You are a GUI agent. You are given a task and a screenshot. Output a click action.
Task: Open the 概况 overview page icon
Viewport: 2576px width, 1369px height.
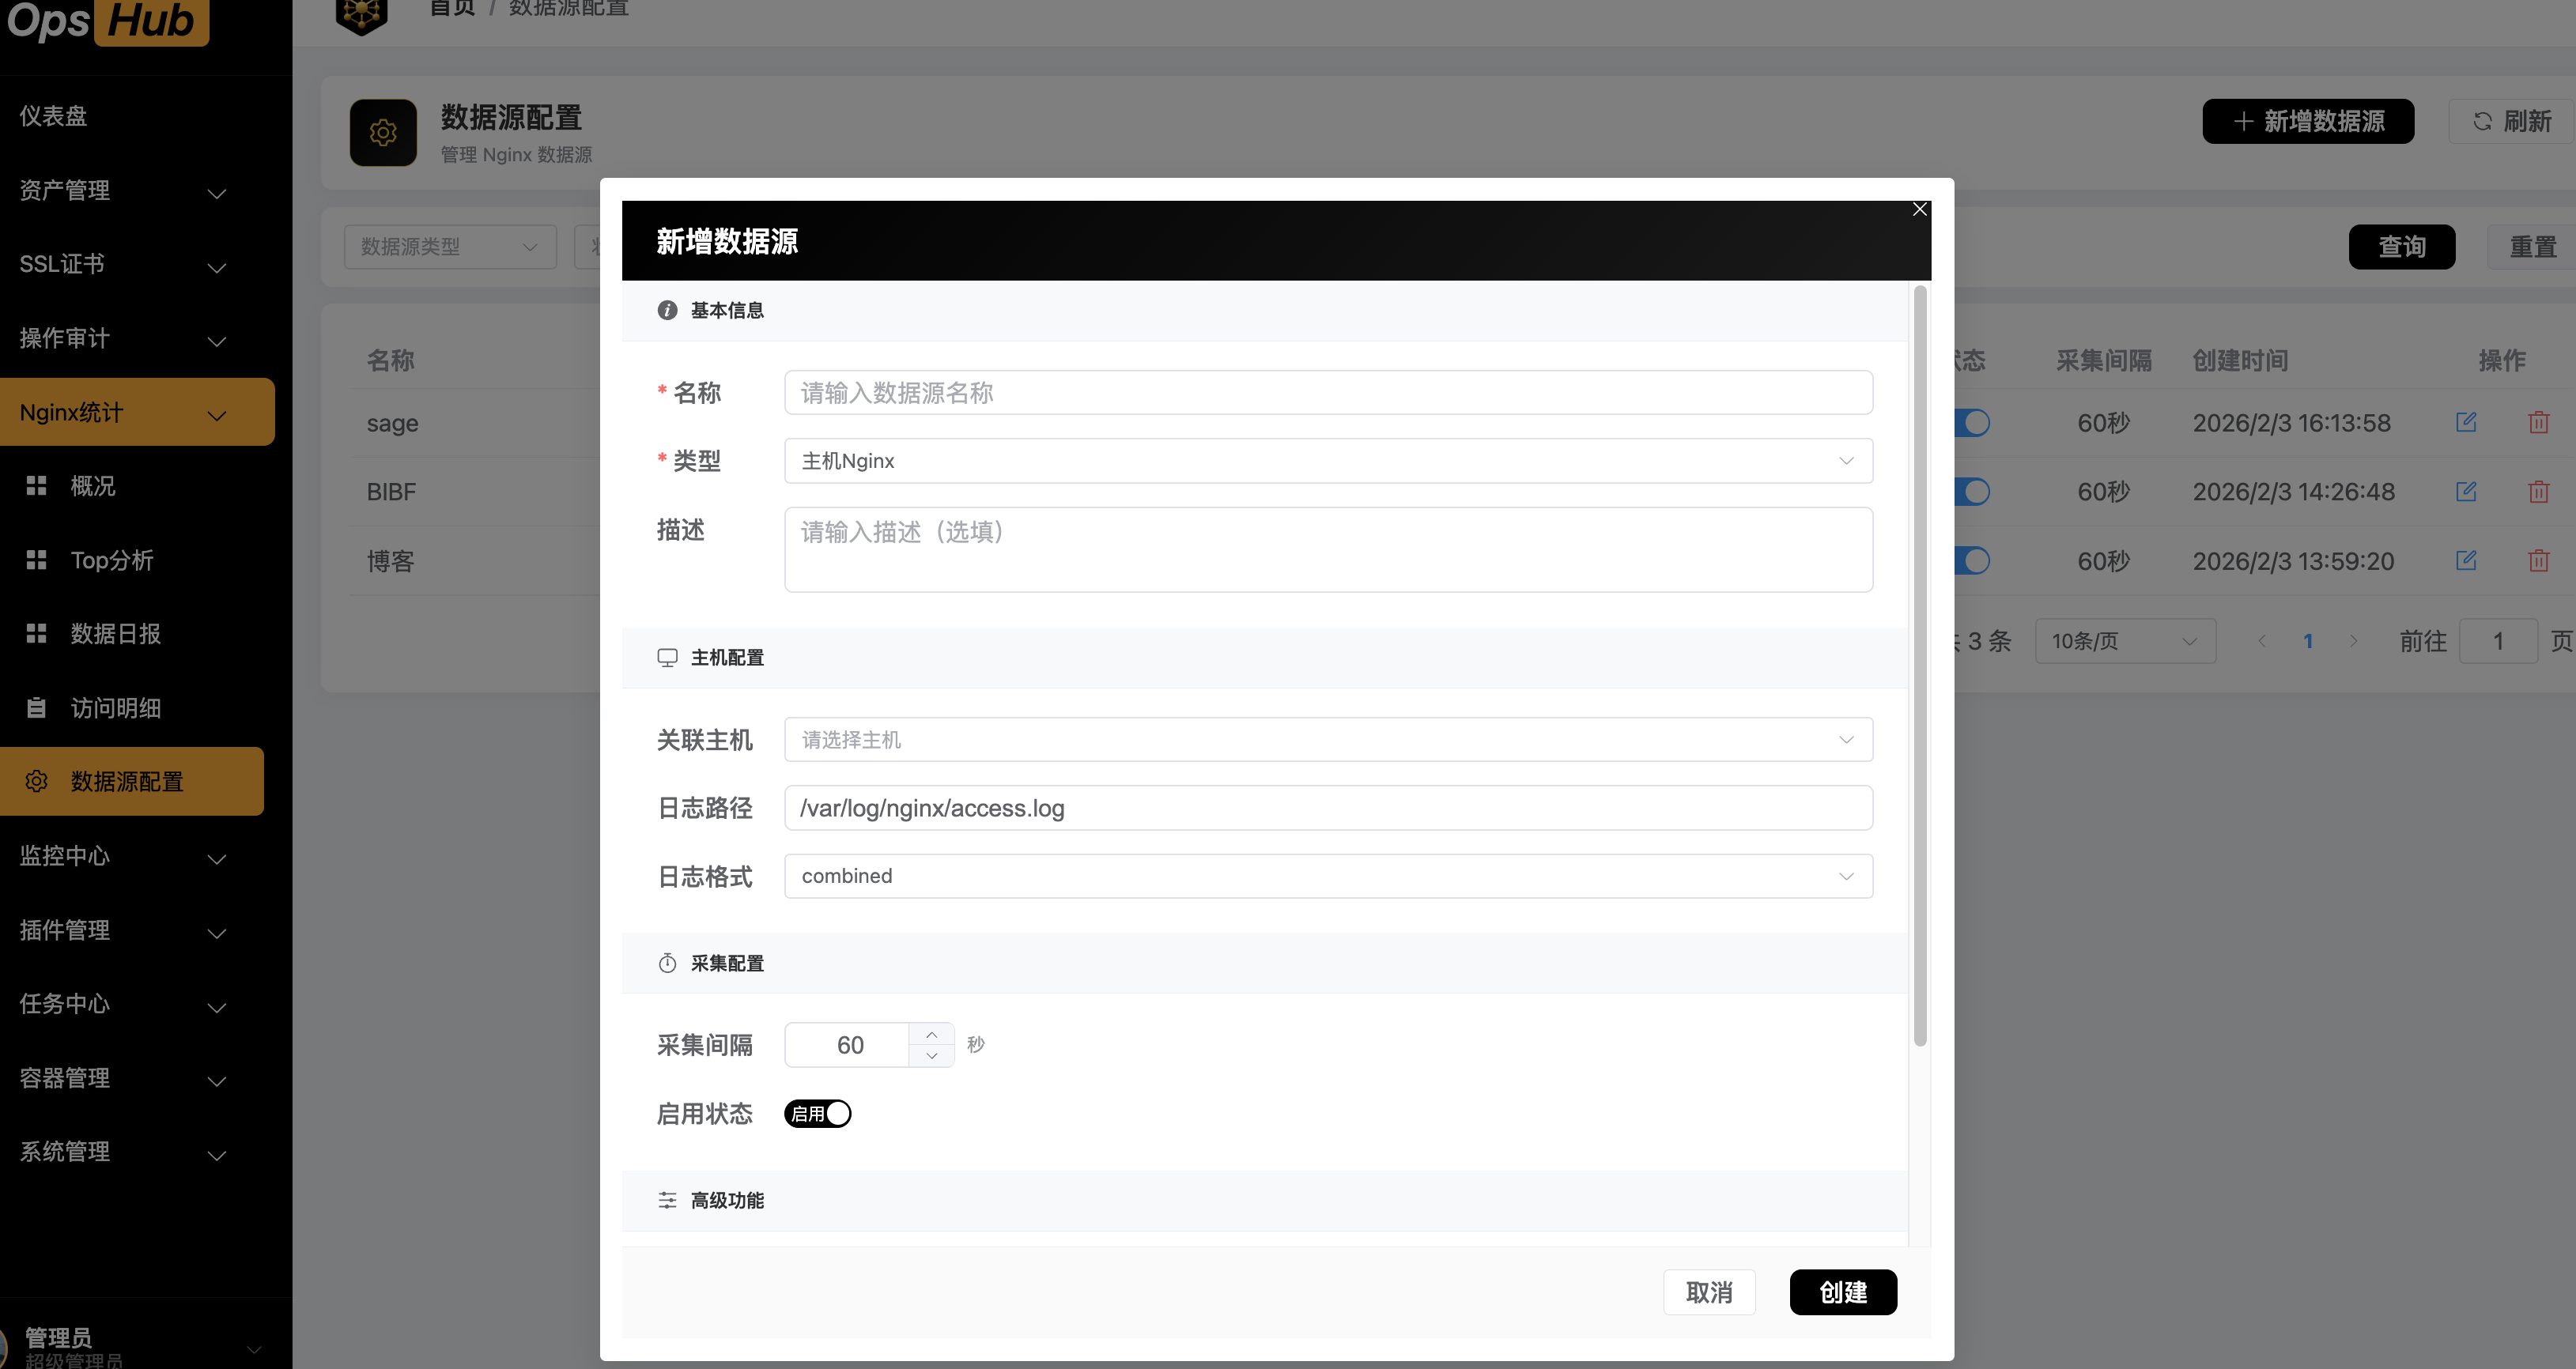[37, 485]
